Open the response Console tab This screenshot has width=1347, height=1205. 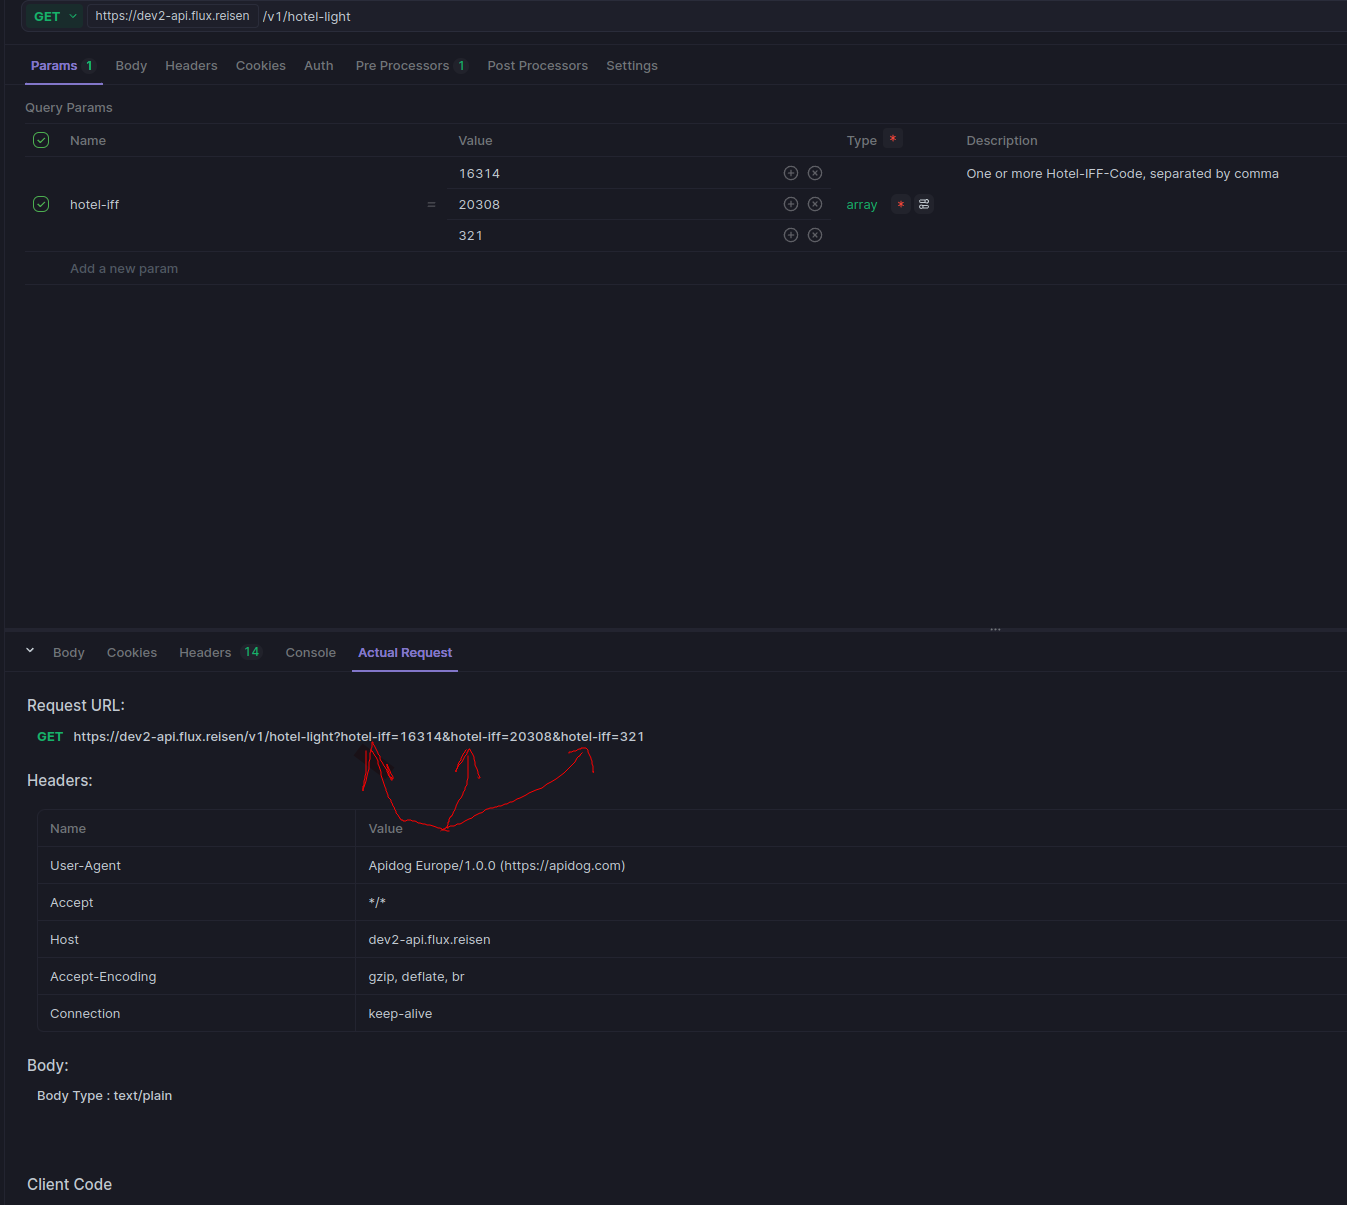310,653
